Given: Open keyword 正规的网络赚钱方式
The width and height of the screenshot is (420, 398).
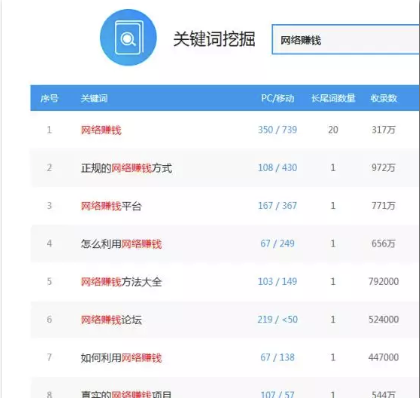Looking at the screenshot, I should [127, 168].
